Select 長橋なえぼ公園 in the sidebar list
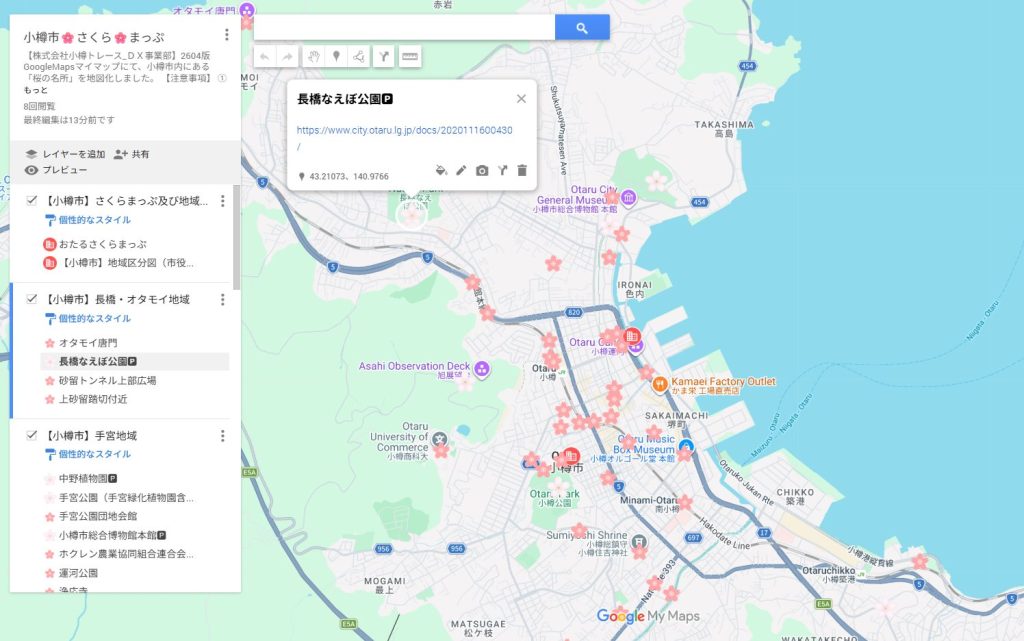The width and height of the screenshot is (1024, 641). coord(135,362)
